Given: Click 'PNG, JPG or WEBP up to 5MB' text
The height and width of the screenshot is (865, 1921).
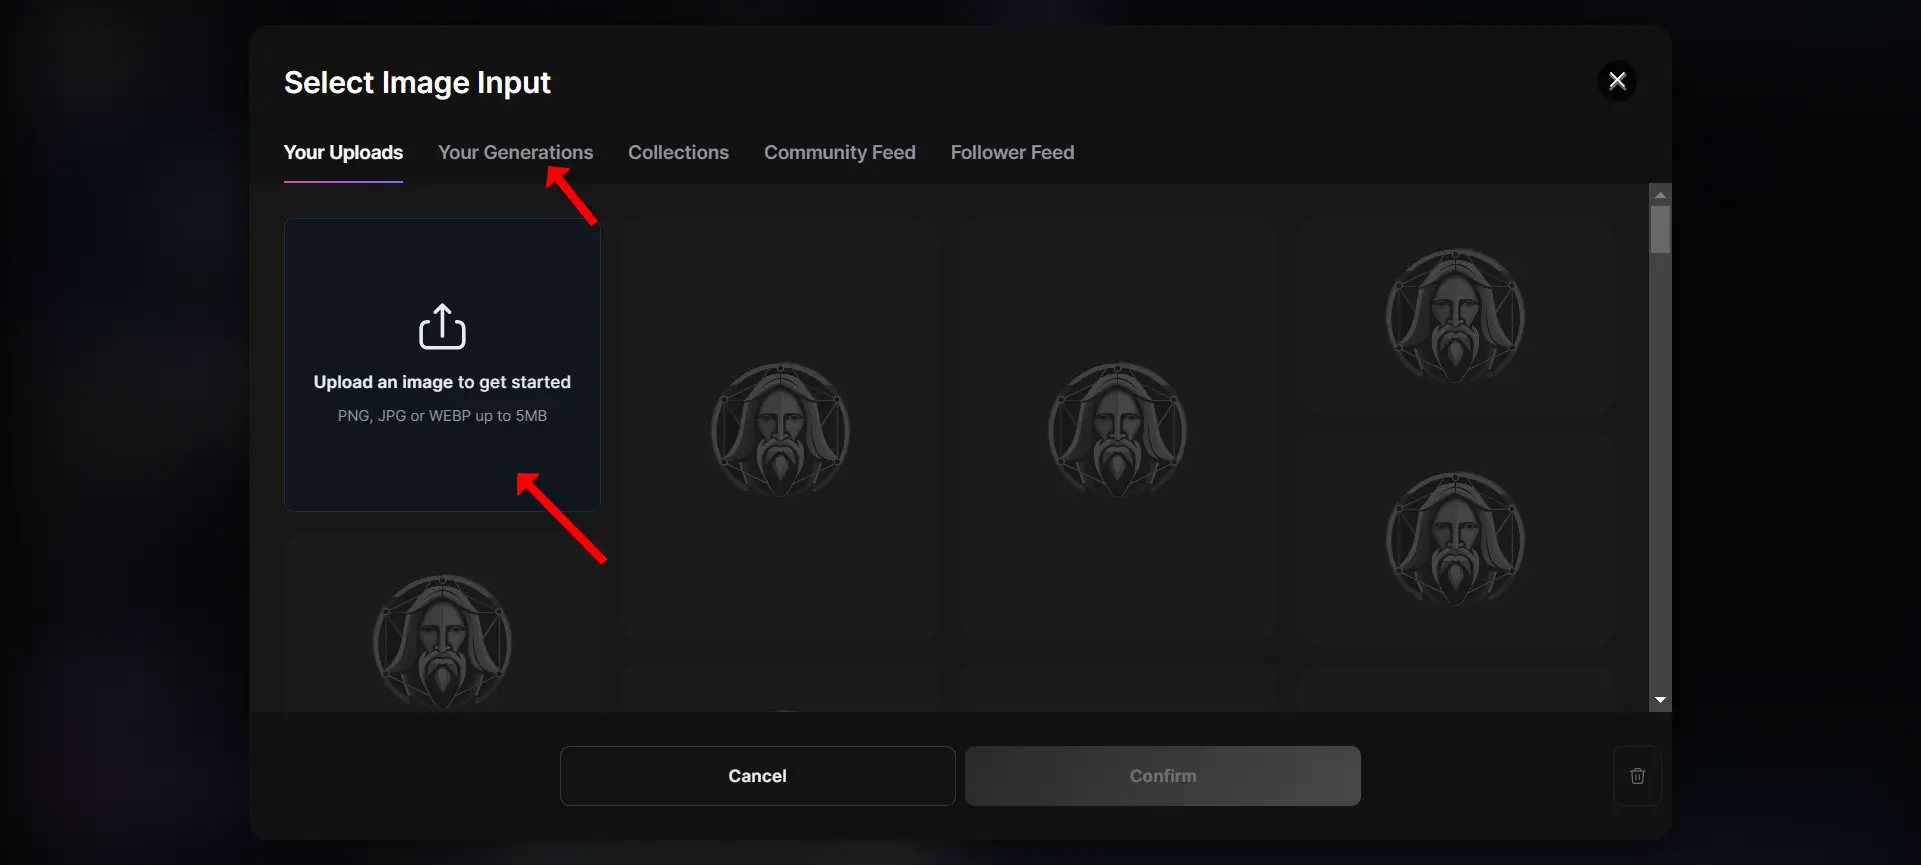Looking at the screenshot, I should [442, 416].
